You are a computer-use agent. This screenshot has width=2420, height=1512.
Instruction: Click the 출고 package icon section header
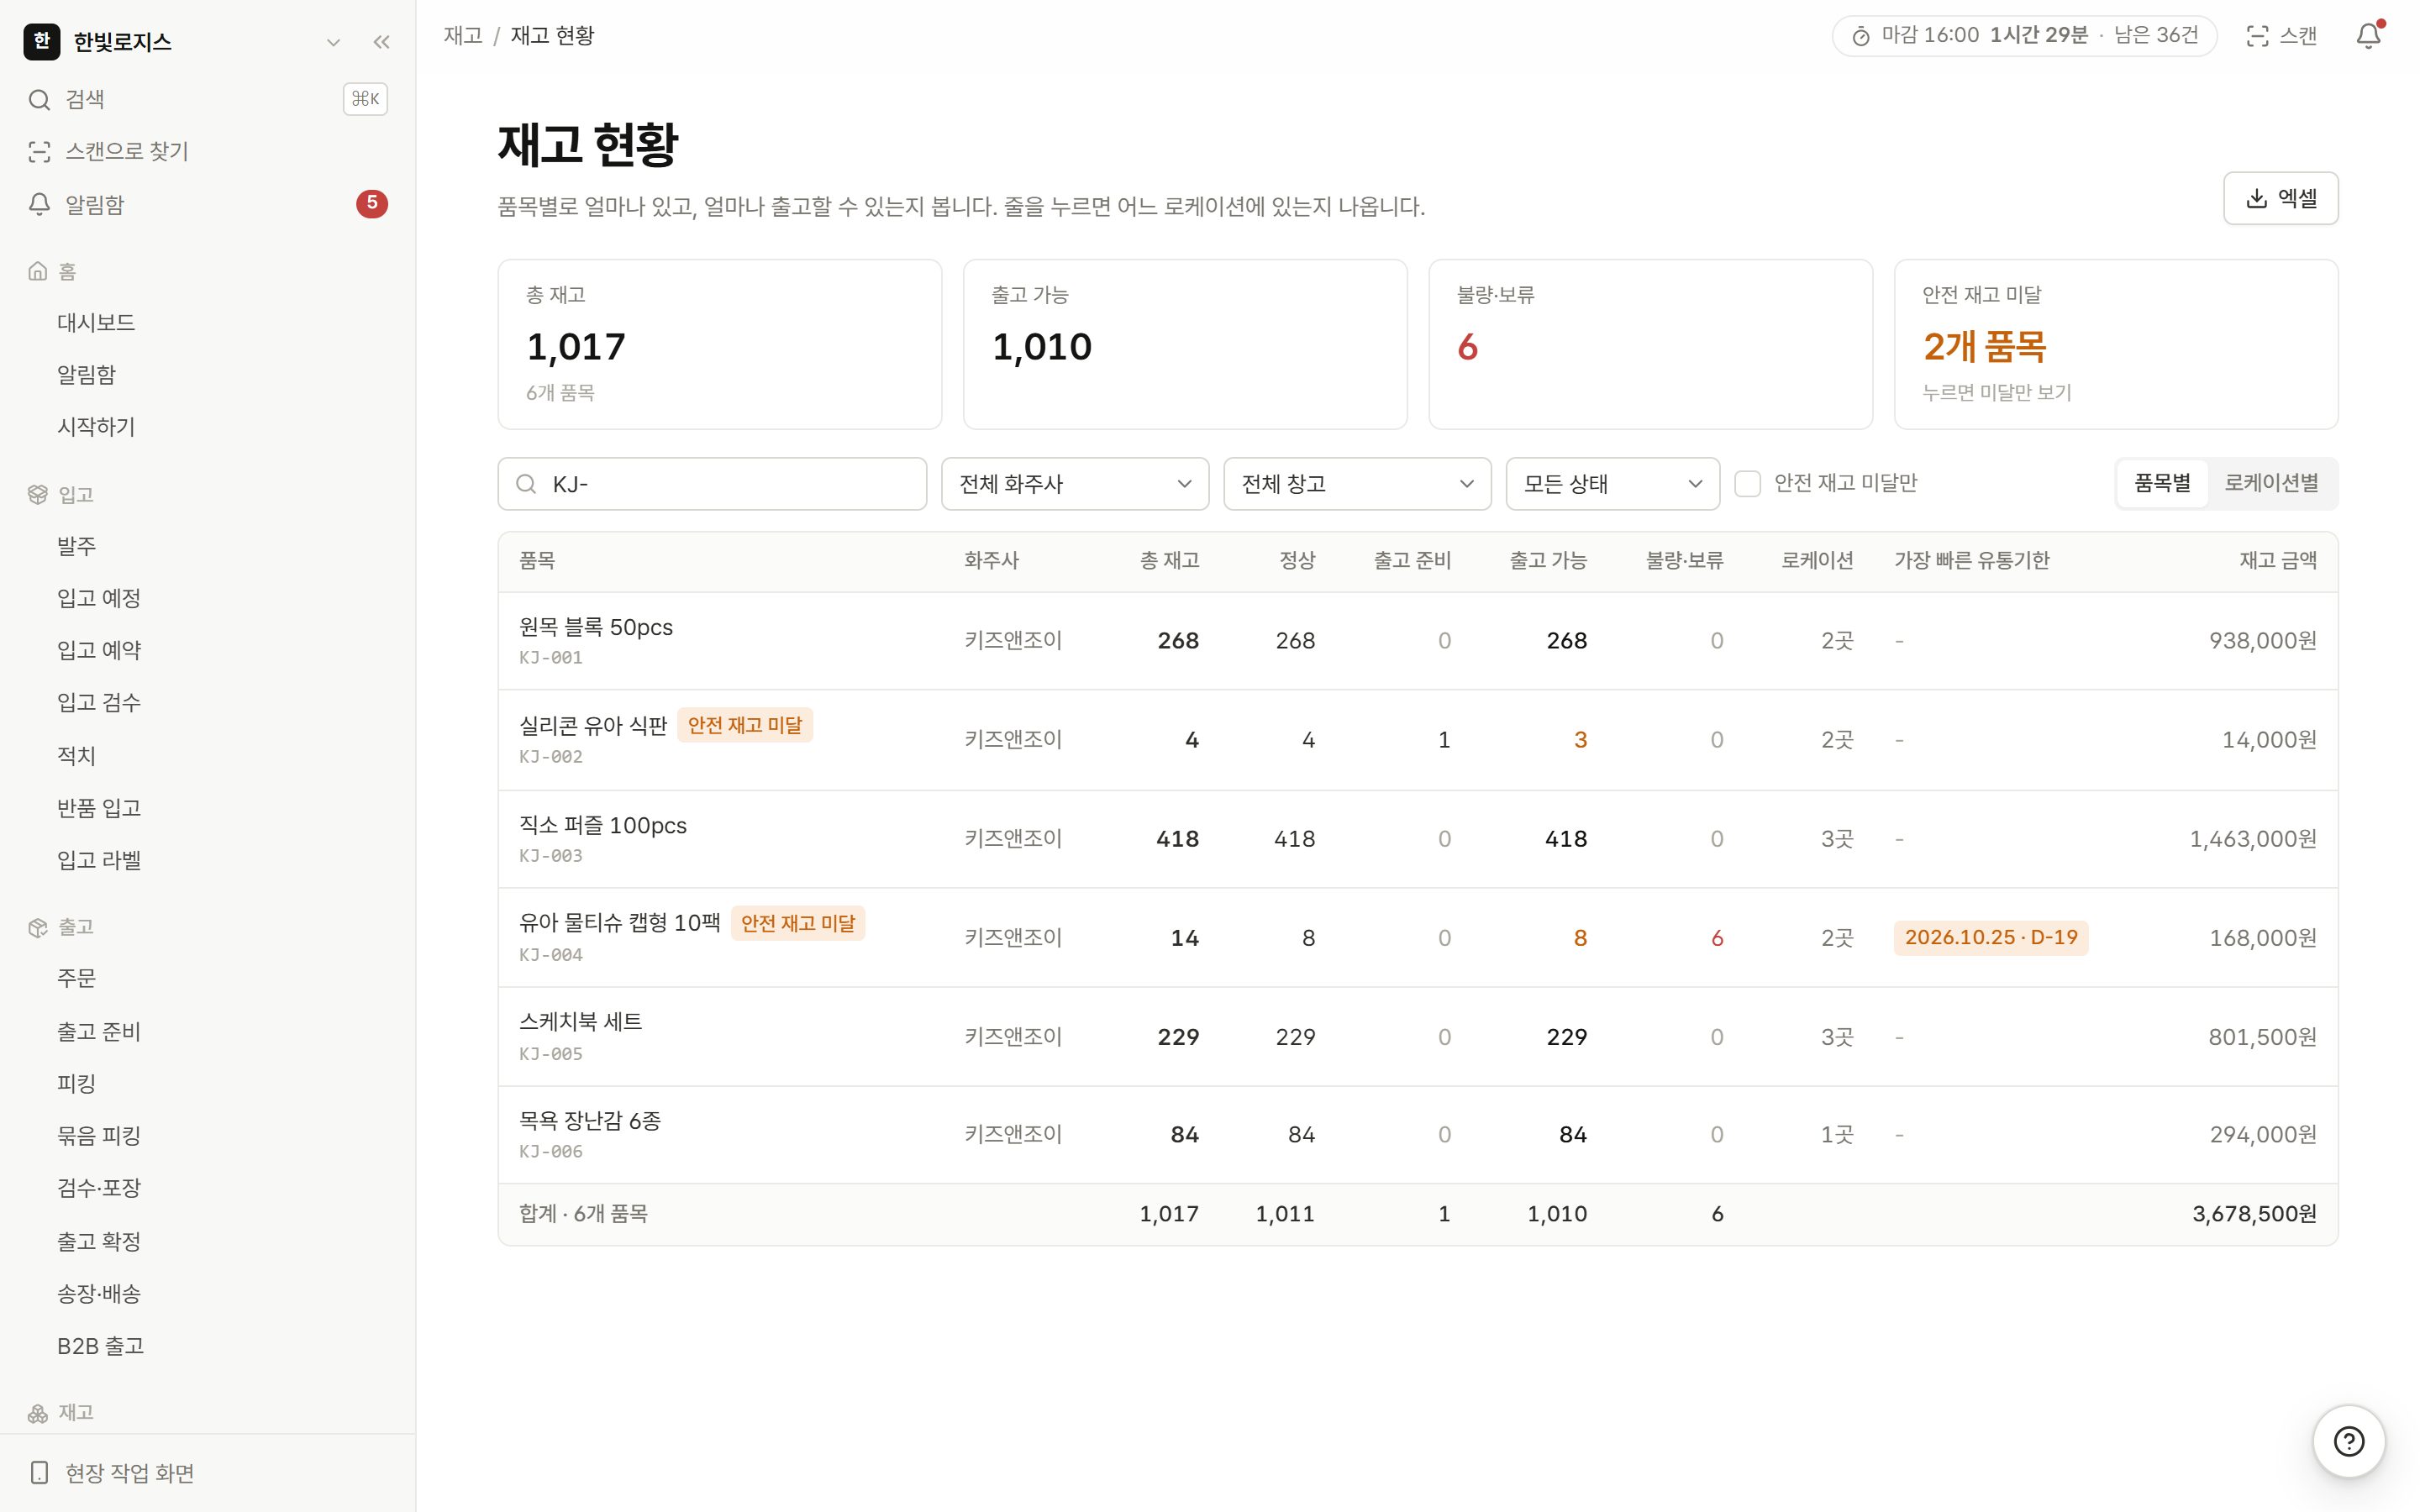click(38, 927)
